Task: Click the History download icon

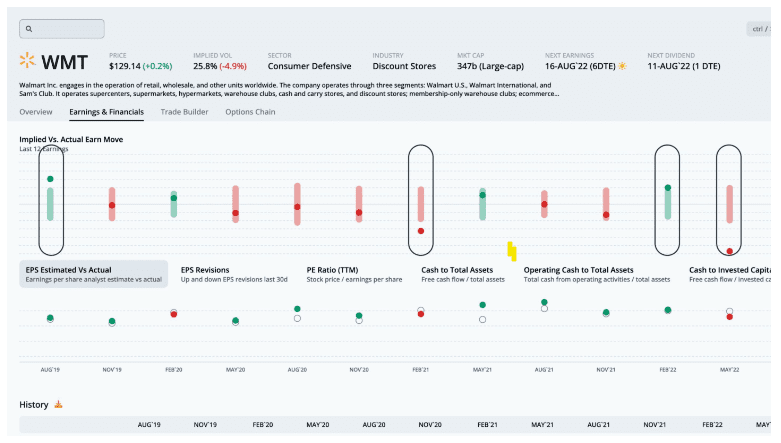Action: click(58, 404)
